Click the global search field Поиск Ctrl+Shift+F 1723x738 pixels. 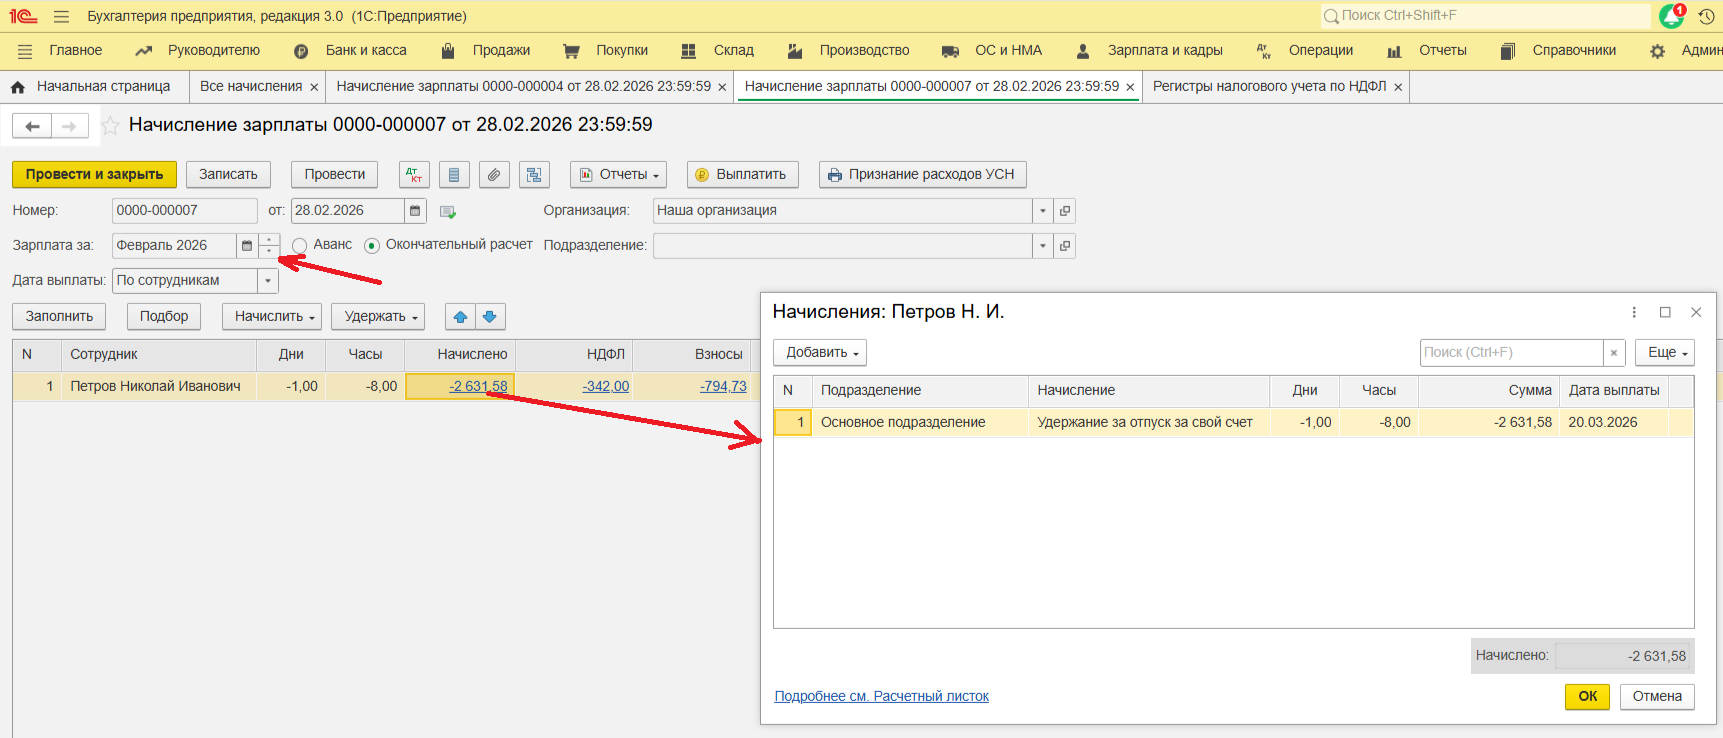point(1486,16)
